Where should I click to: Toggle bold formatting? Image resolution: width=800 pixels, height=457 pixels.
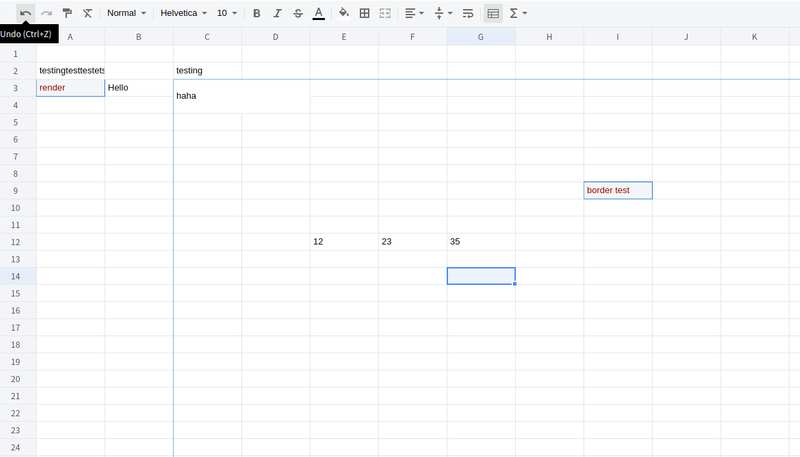(x=257, y=13)
